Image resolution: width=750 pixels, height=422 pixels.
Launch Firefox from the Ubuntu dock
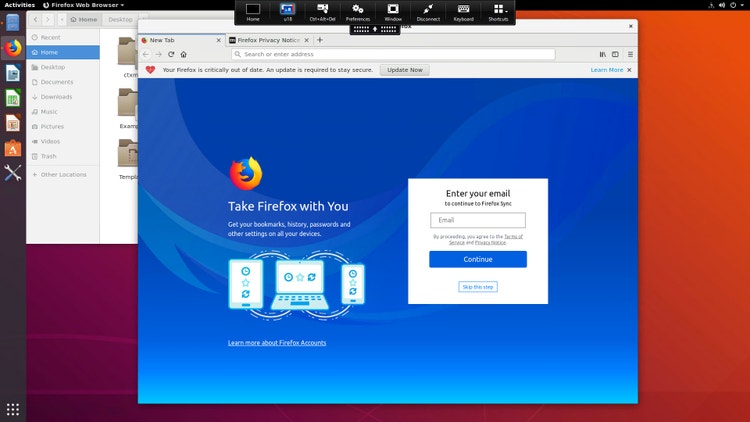[13, 48]
